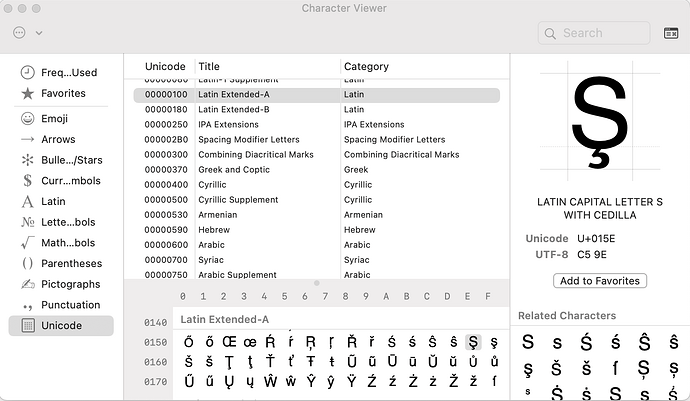Select the Syriac block row
Screen dimensions: 690x401
pos(316,260)
